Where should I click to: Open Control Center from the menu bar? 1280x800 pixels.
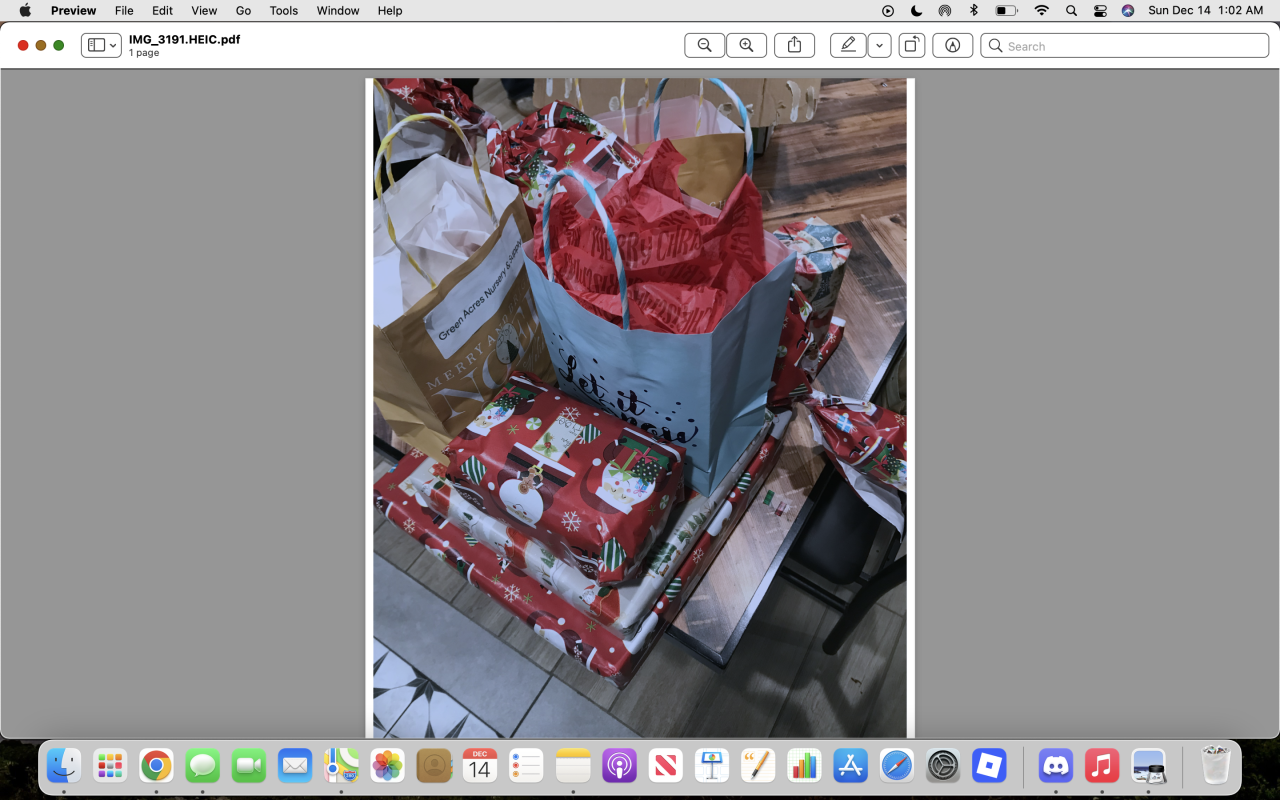coord(1100,11)
